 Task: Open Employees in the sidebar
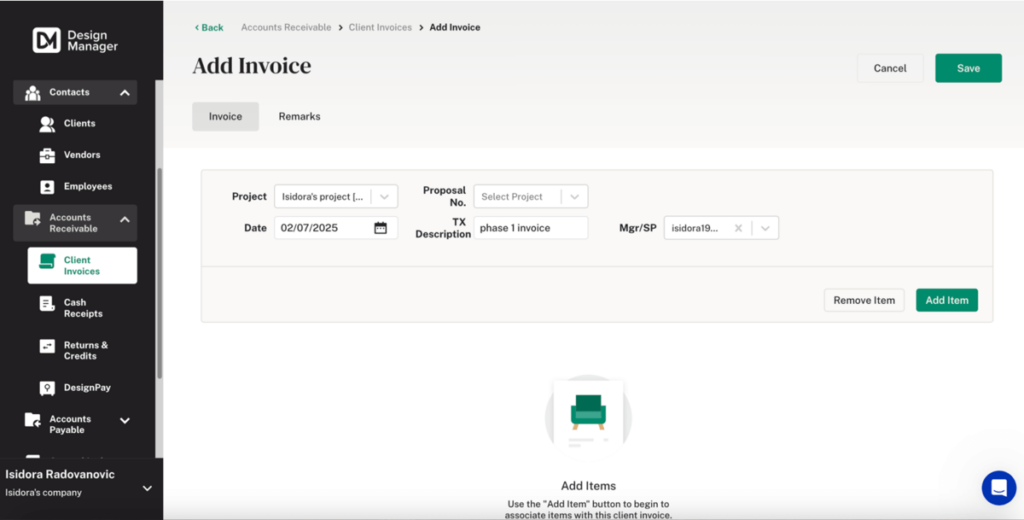88,187
